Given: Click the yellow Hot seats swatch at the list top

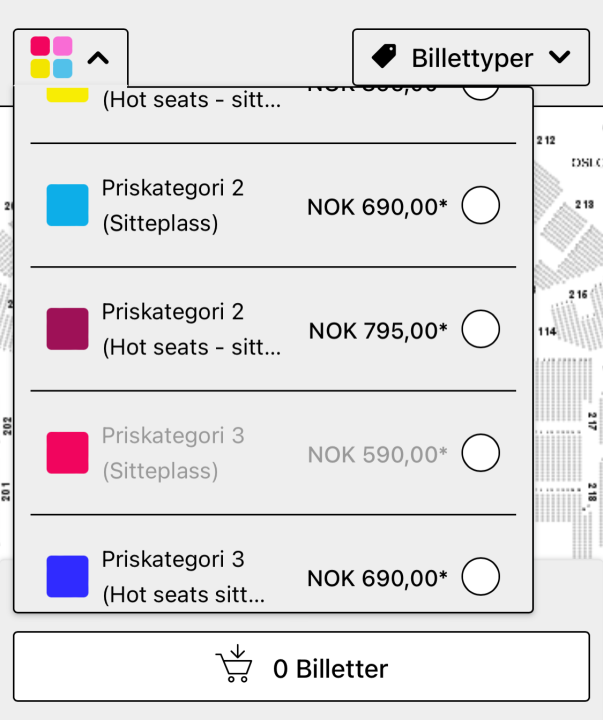Looking at the screenshot, I should 68,95.
